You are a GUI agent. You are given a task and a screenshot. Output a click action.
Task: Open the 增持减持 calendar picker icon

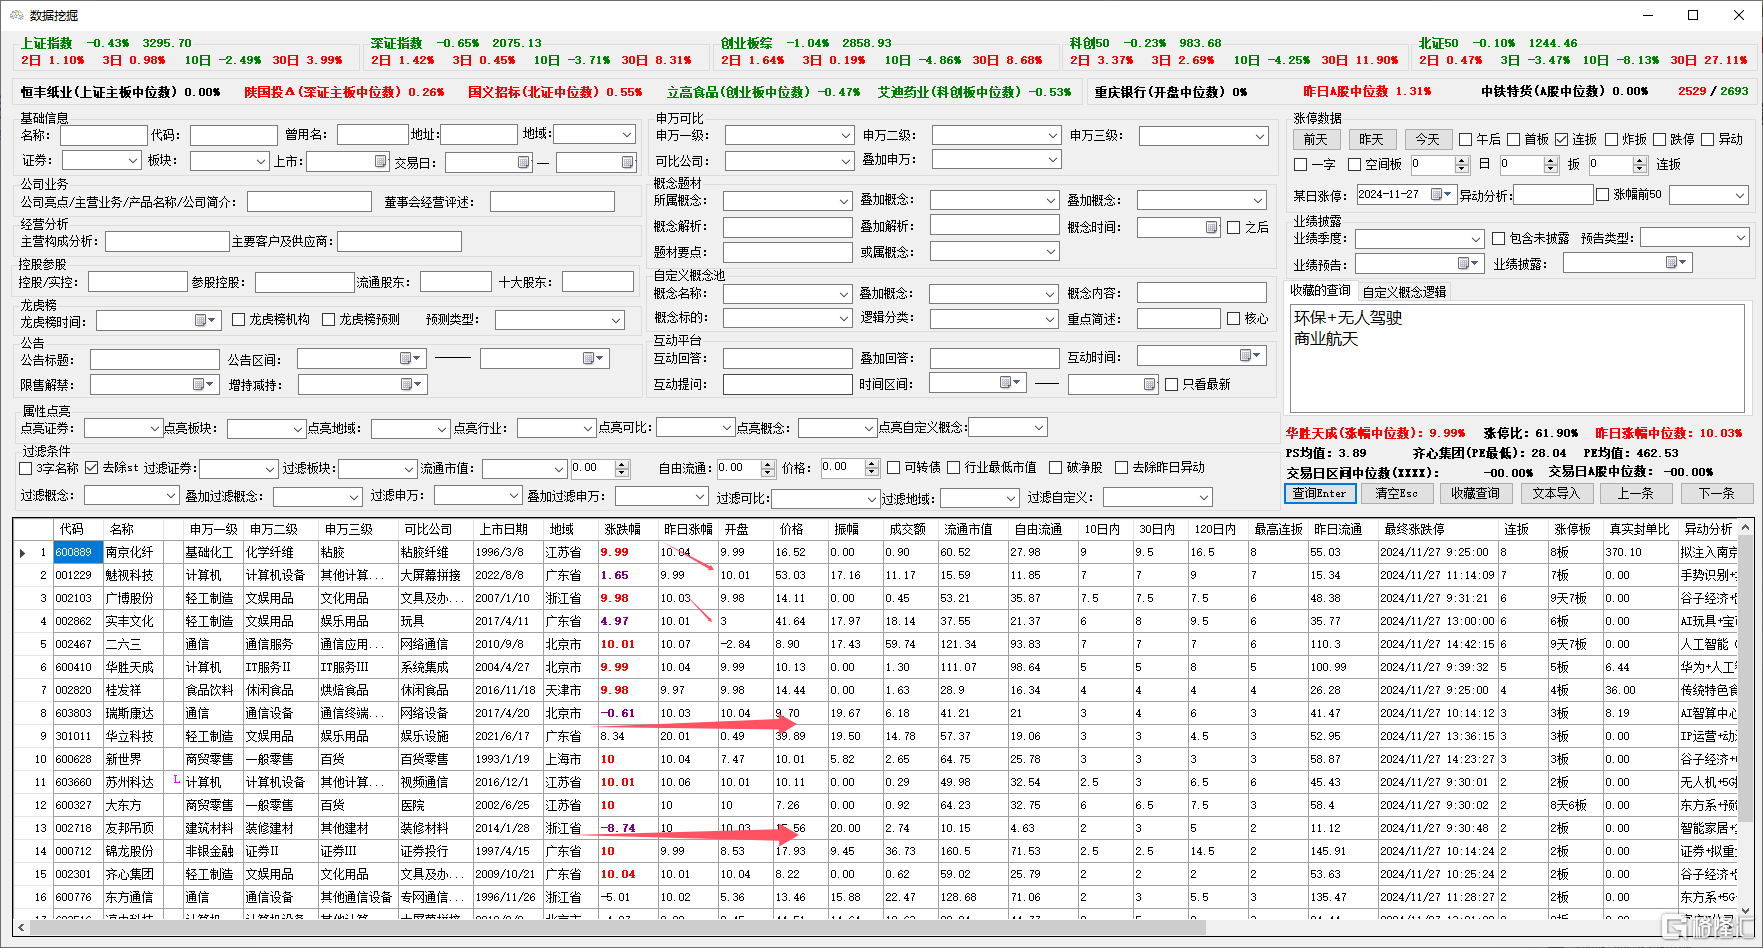[410, 384]
